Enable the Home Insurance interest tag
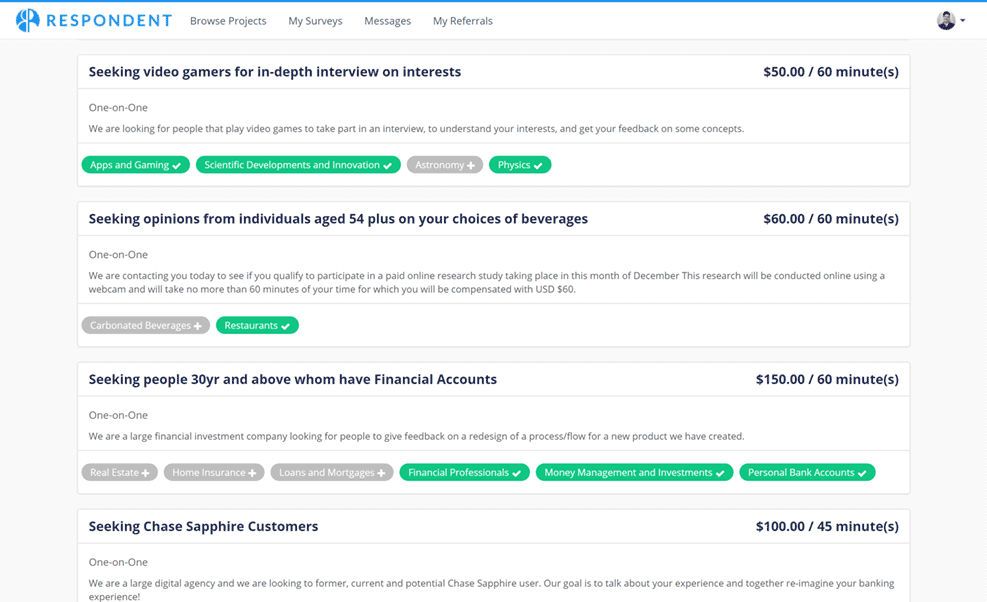 253,471
